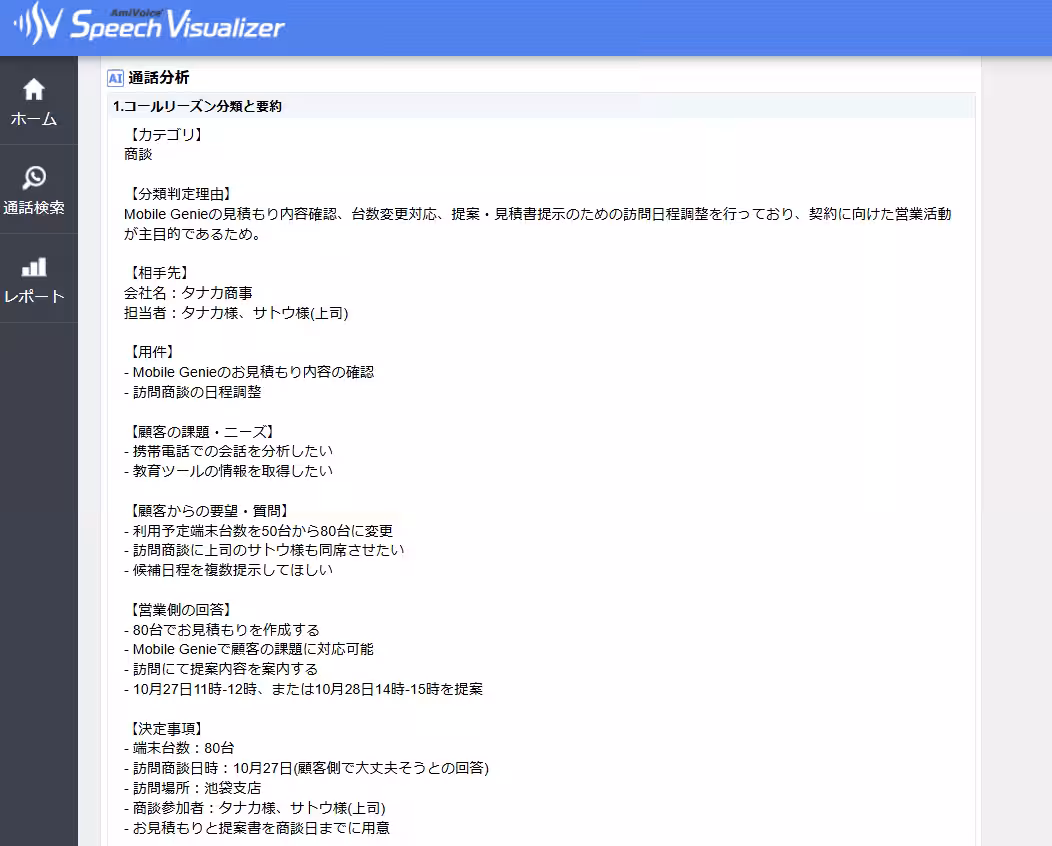
Task: Click the 【分類判定理由】 label
Action: click(x=180, y=194)
